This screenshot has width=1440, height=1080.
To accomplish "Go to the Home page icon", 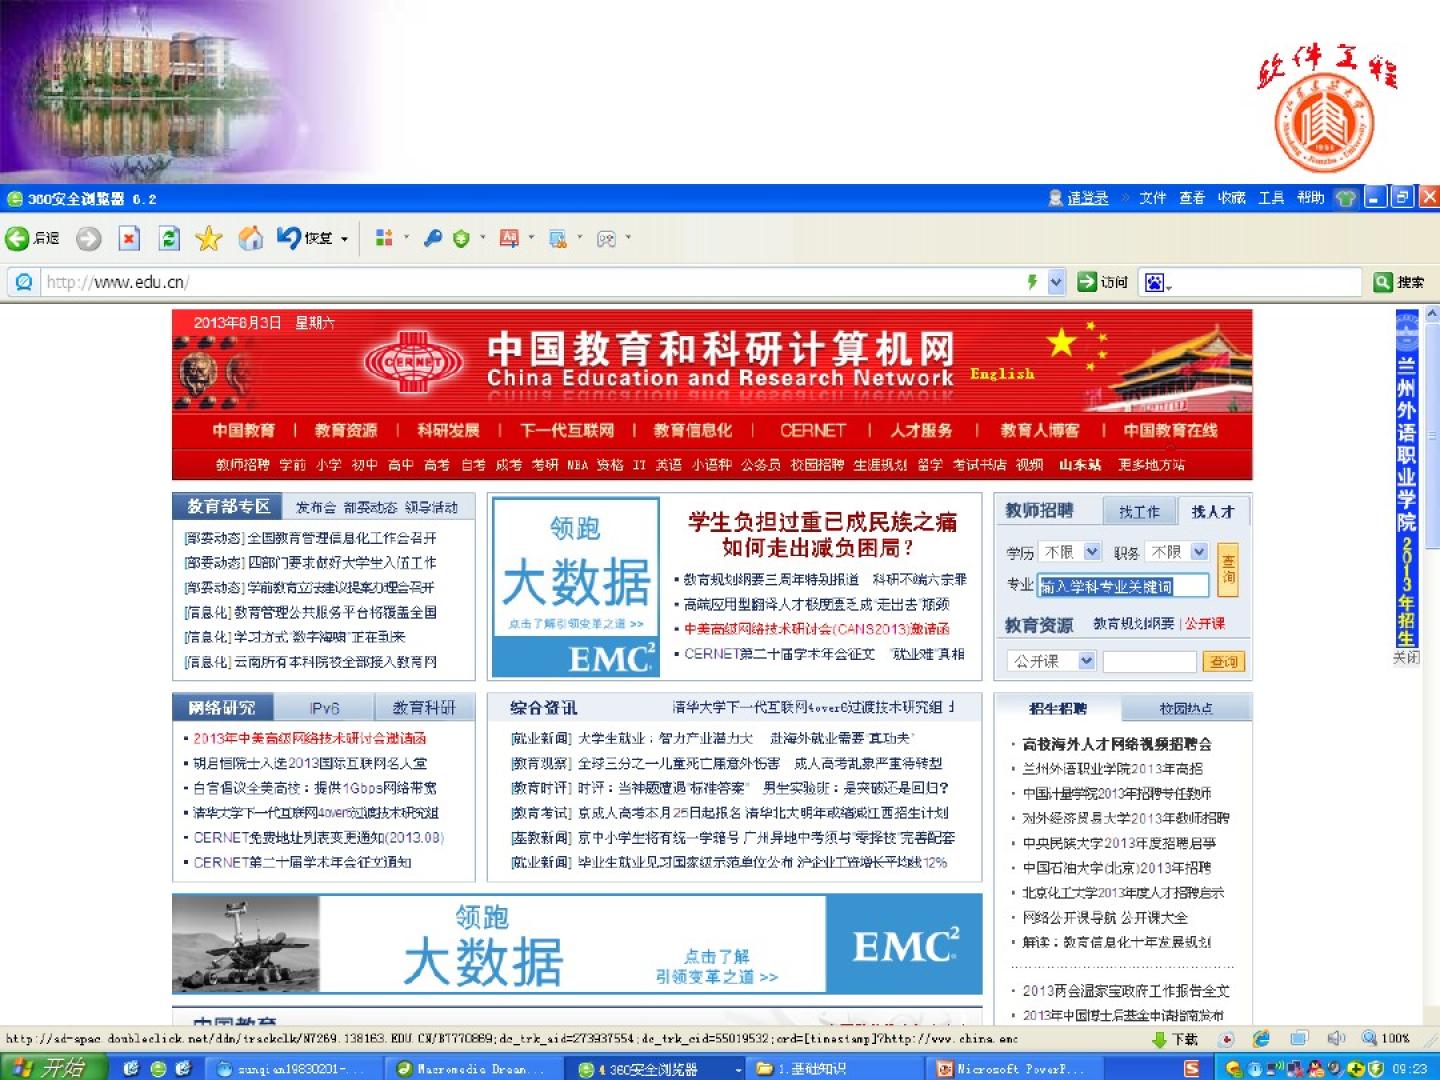I will 250,238.
